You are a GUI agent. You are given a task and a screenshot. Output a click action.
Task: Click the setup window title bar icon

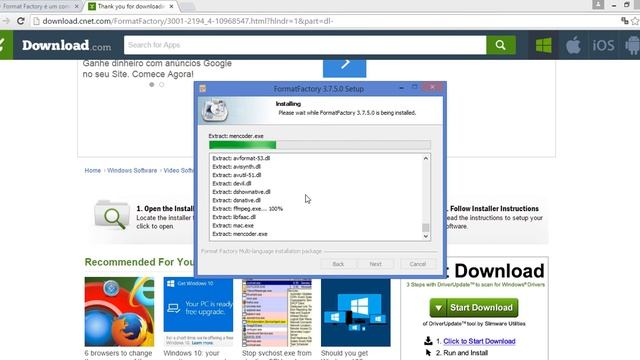pyautogui.click(x=203, y=89)
